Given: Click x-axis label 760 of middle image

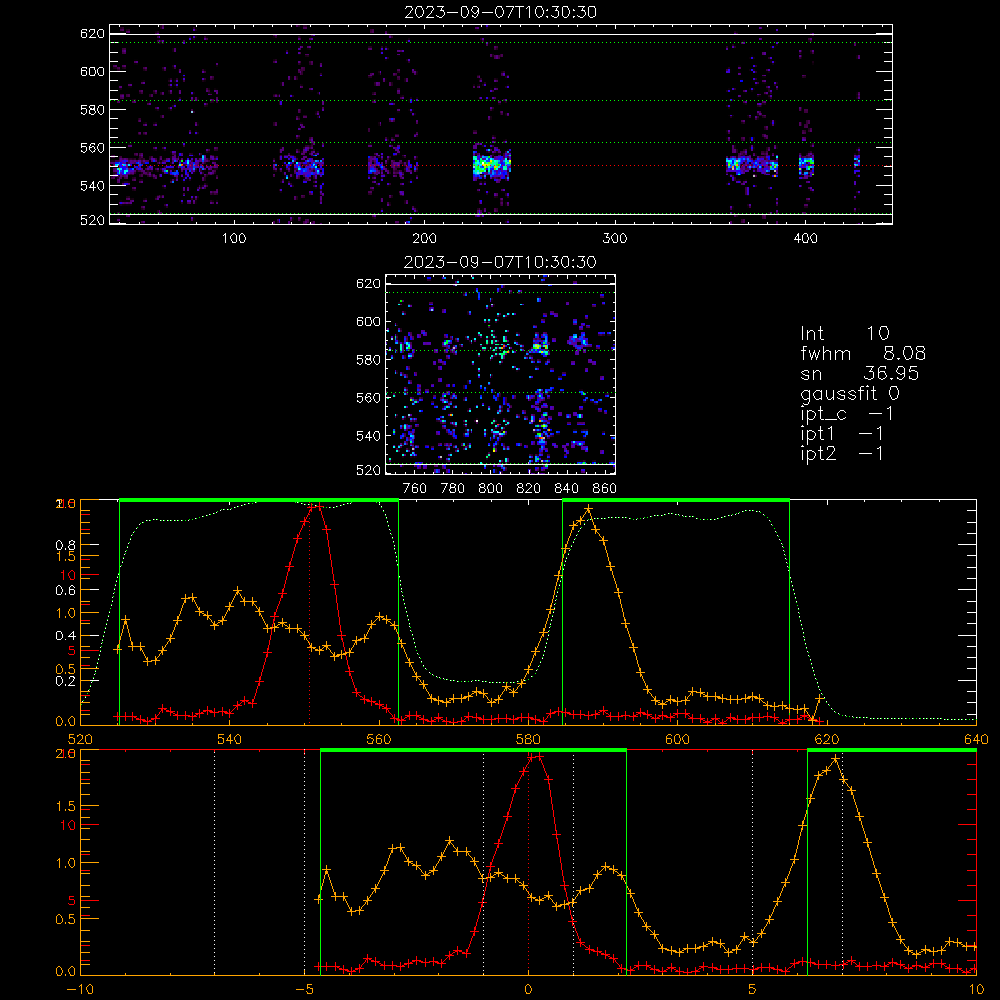Looking at the screenshot, I should (x=415, y=489).
